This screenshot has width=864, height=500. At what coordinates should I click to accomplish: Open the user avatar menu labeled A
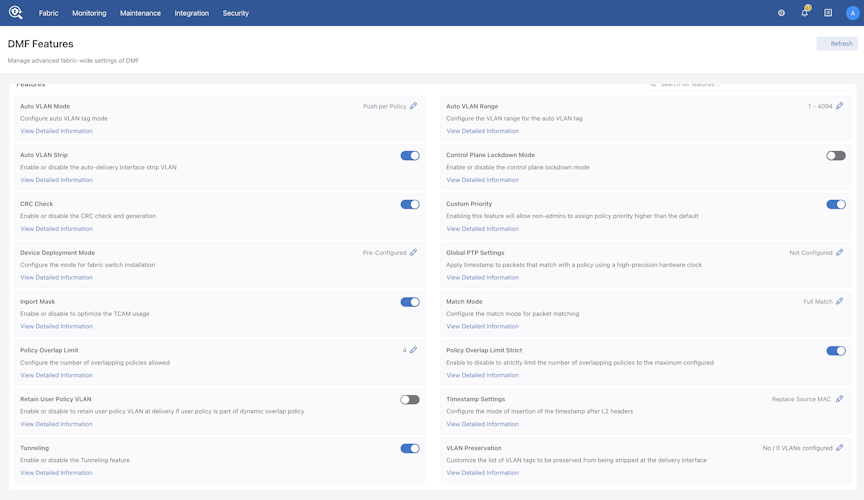[x=852, y=13]
